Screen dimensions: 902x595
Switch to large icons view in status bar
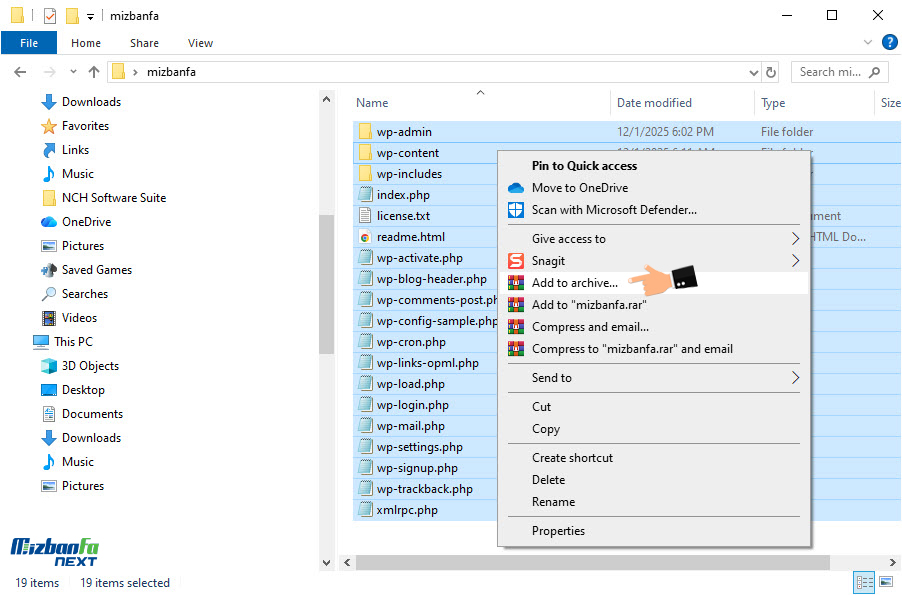(x=885, y=582)
